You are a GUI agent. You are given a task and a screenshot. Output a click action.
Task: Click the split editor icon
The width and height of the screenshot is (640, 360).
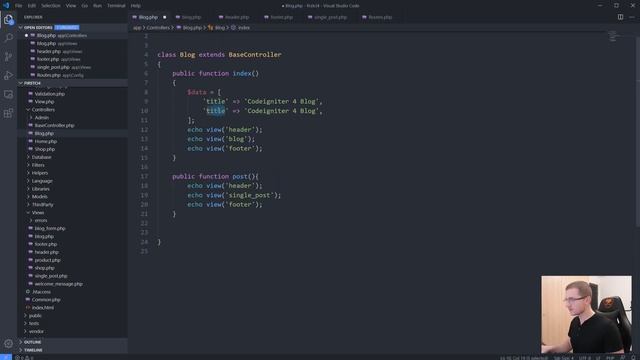pos(620,17)
